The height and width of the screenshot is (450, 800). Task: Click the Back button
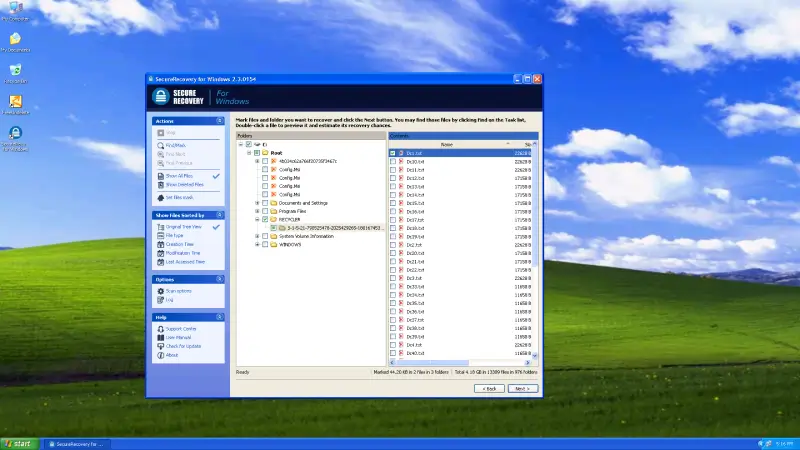(489, 389)
